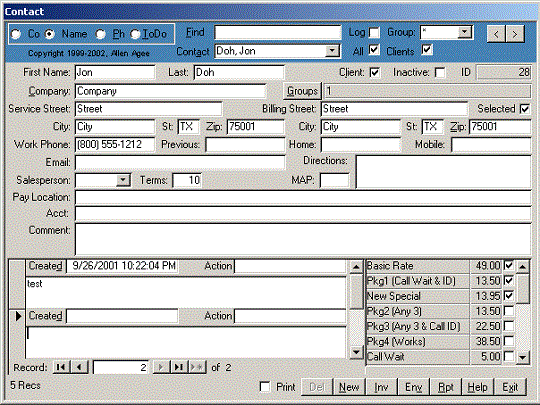Open the Salesperson dropdown
This screenshot has width=540, height=405.
[123, 180]
